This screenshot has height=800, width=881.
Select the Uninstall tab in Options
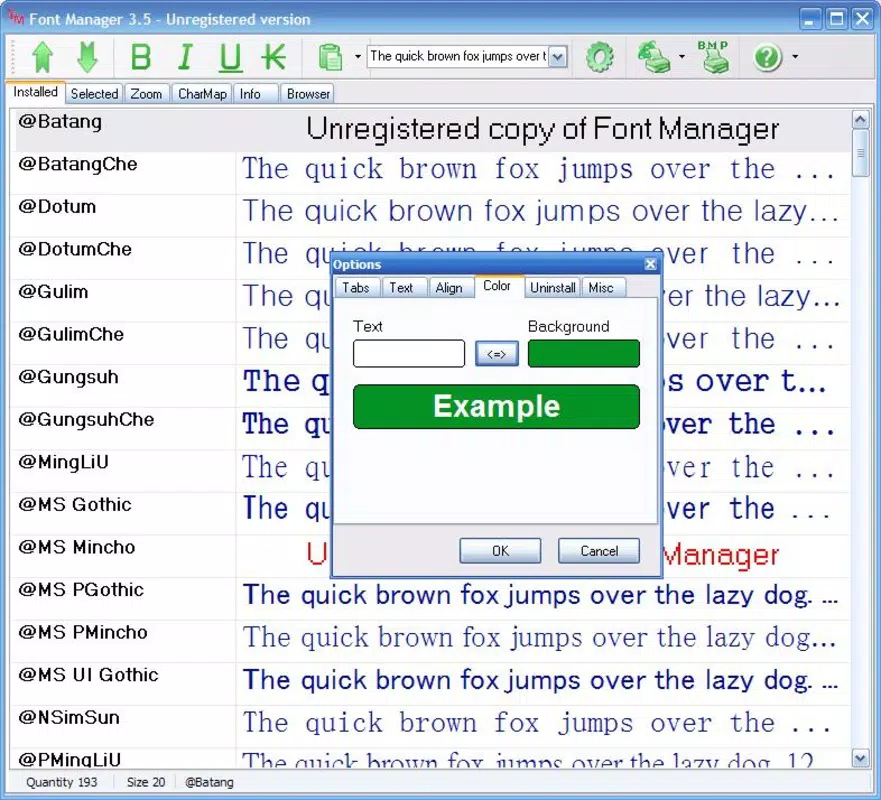coord(553,288)
